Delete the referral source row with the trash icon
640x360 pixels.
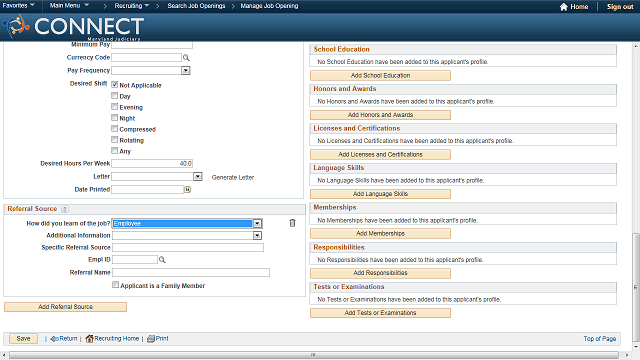pos(292,223)
